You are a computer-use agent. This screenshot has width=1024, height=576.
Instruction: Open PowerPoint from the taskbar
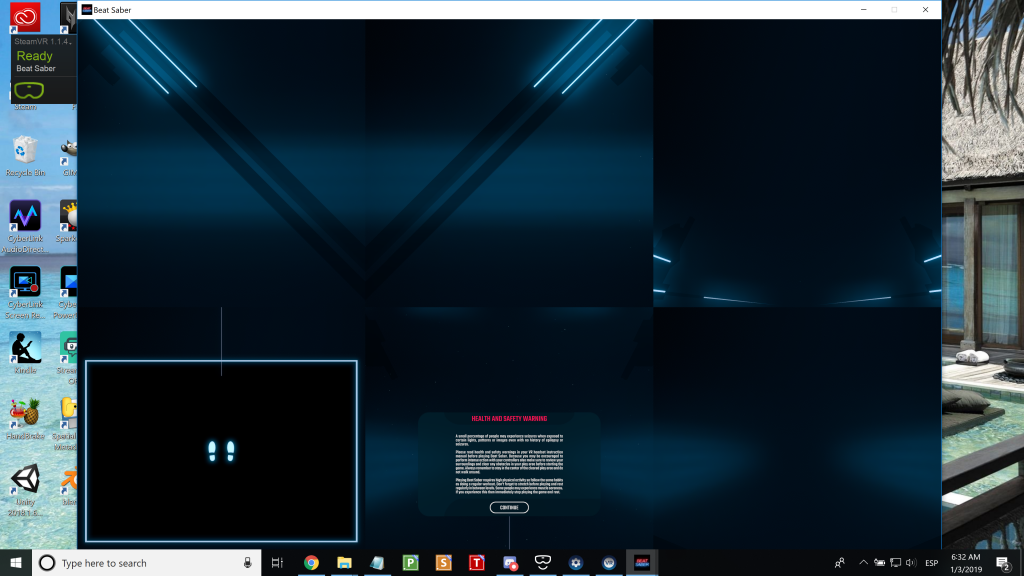[x=409, y=562]
